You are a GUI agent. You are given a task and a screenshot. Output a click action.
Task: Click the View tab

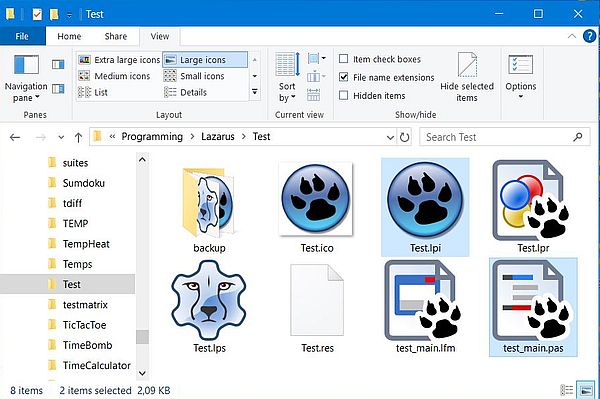[160, 36]
